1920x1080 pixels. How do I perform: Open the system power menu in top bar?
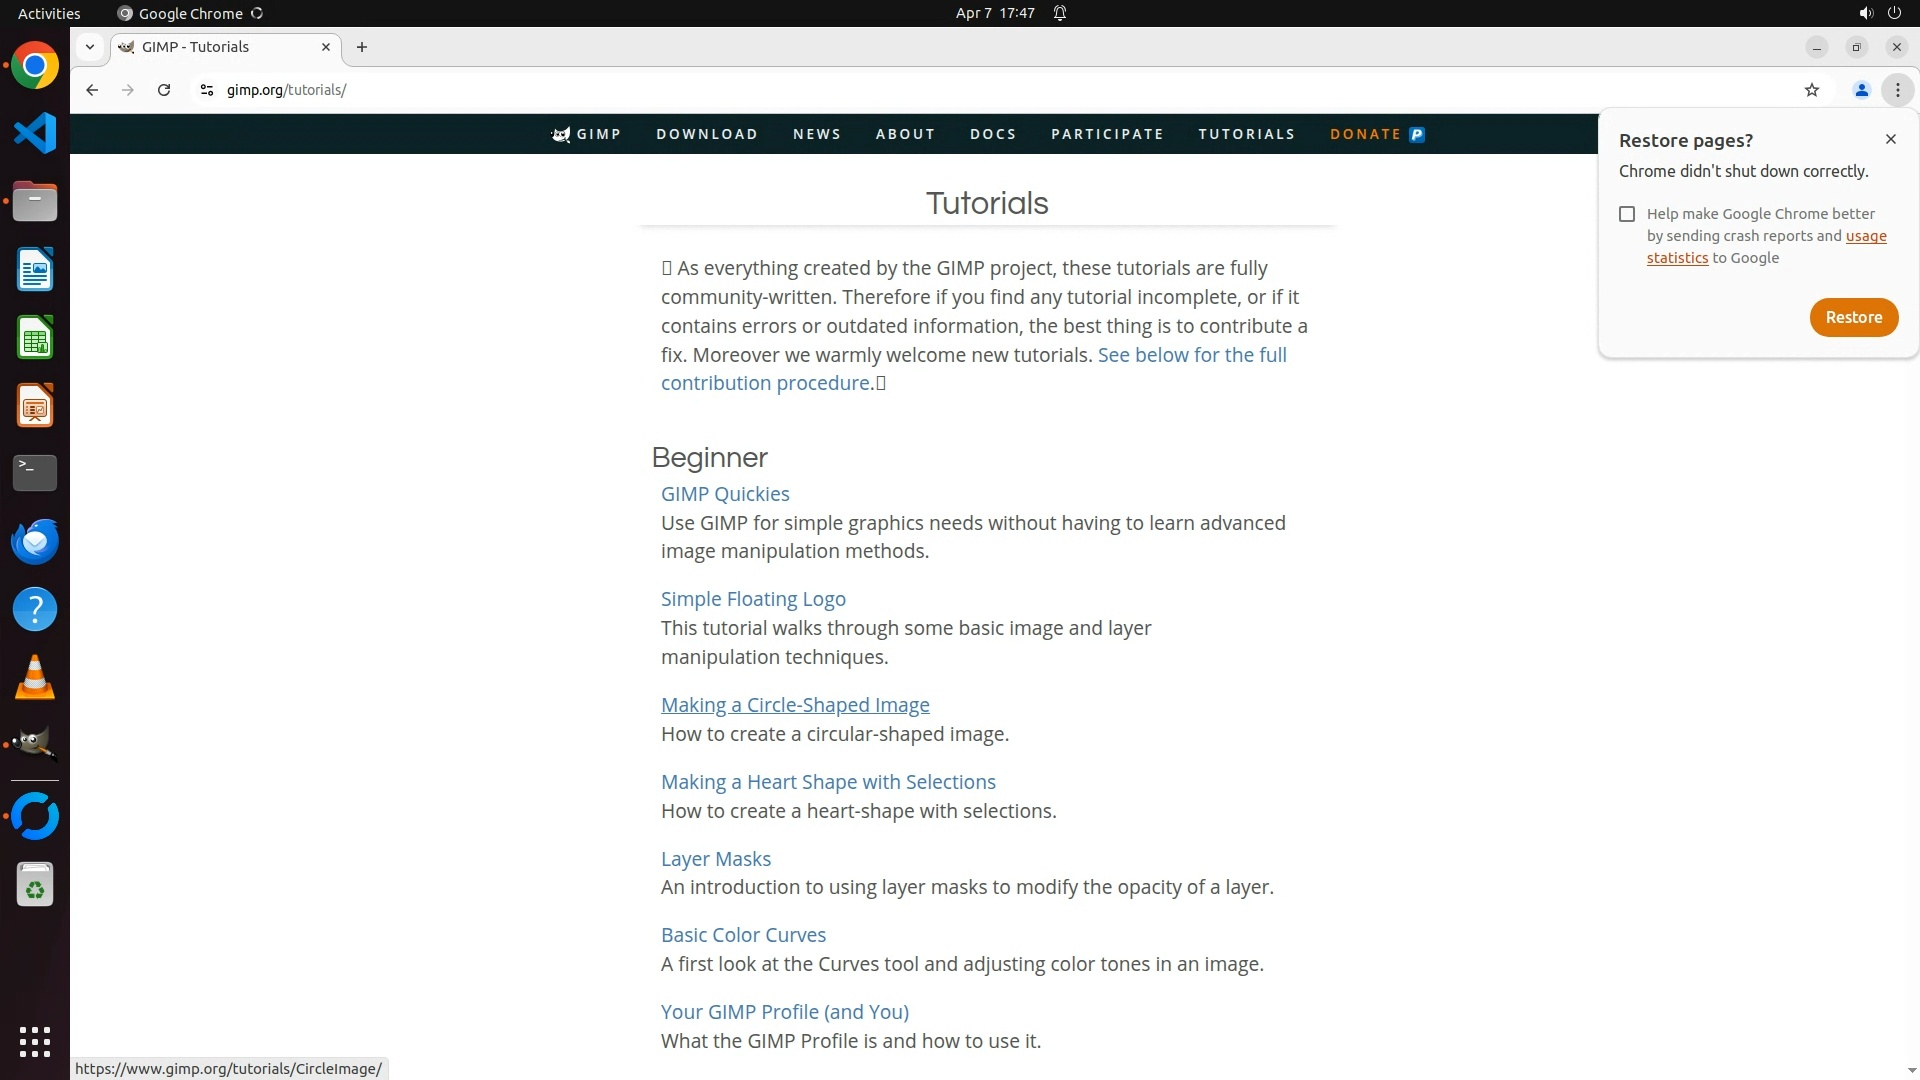tap(1893, 13)
